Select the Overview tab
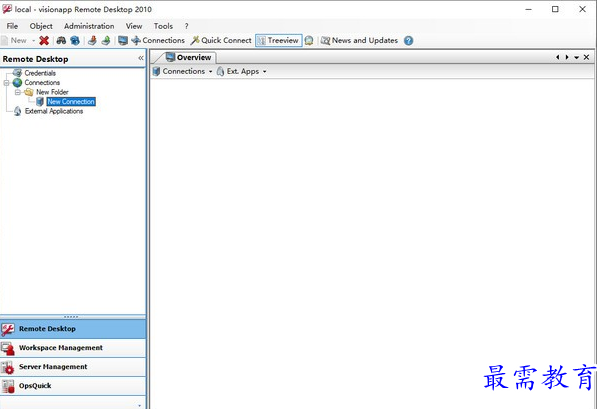 click(188, 57)
